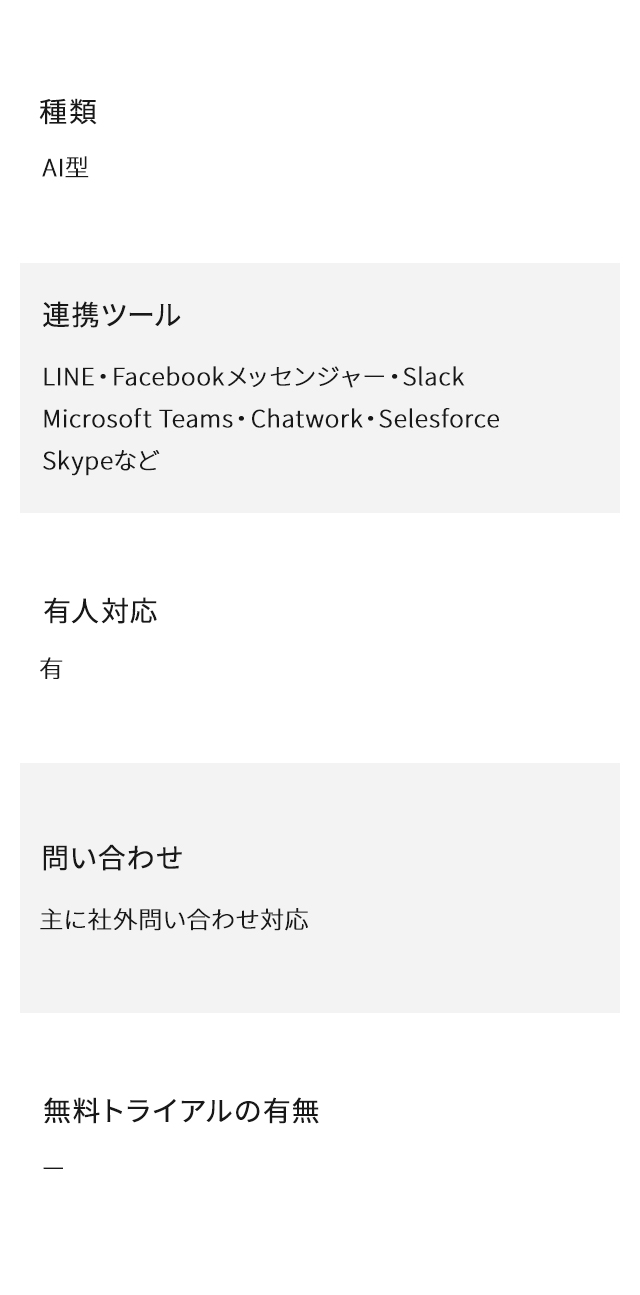Click the 無料トライアルの有無 heading
Screen dimensions: 640x1295
coord(181,1111)
